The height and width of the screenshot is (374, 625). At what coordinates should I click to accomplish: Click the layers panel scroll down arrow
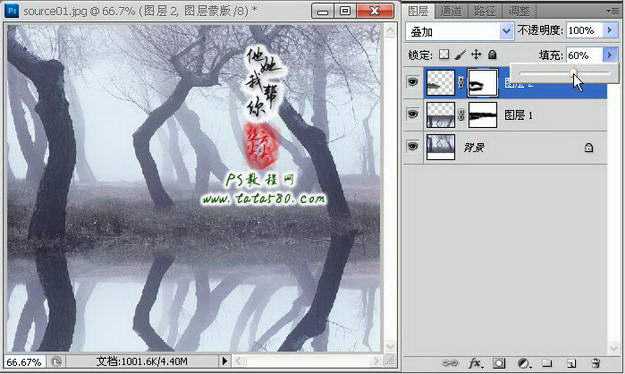click(613, 348)
